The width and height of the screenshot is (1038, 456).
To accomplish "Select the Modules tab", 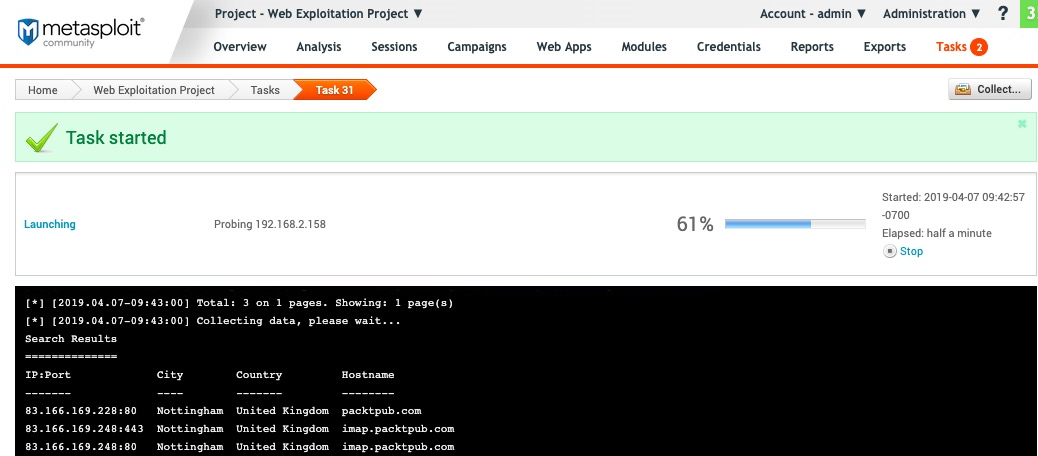I will coord(644,47).
